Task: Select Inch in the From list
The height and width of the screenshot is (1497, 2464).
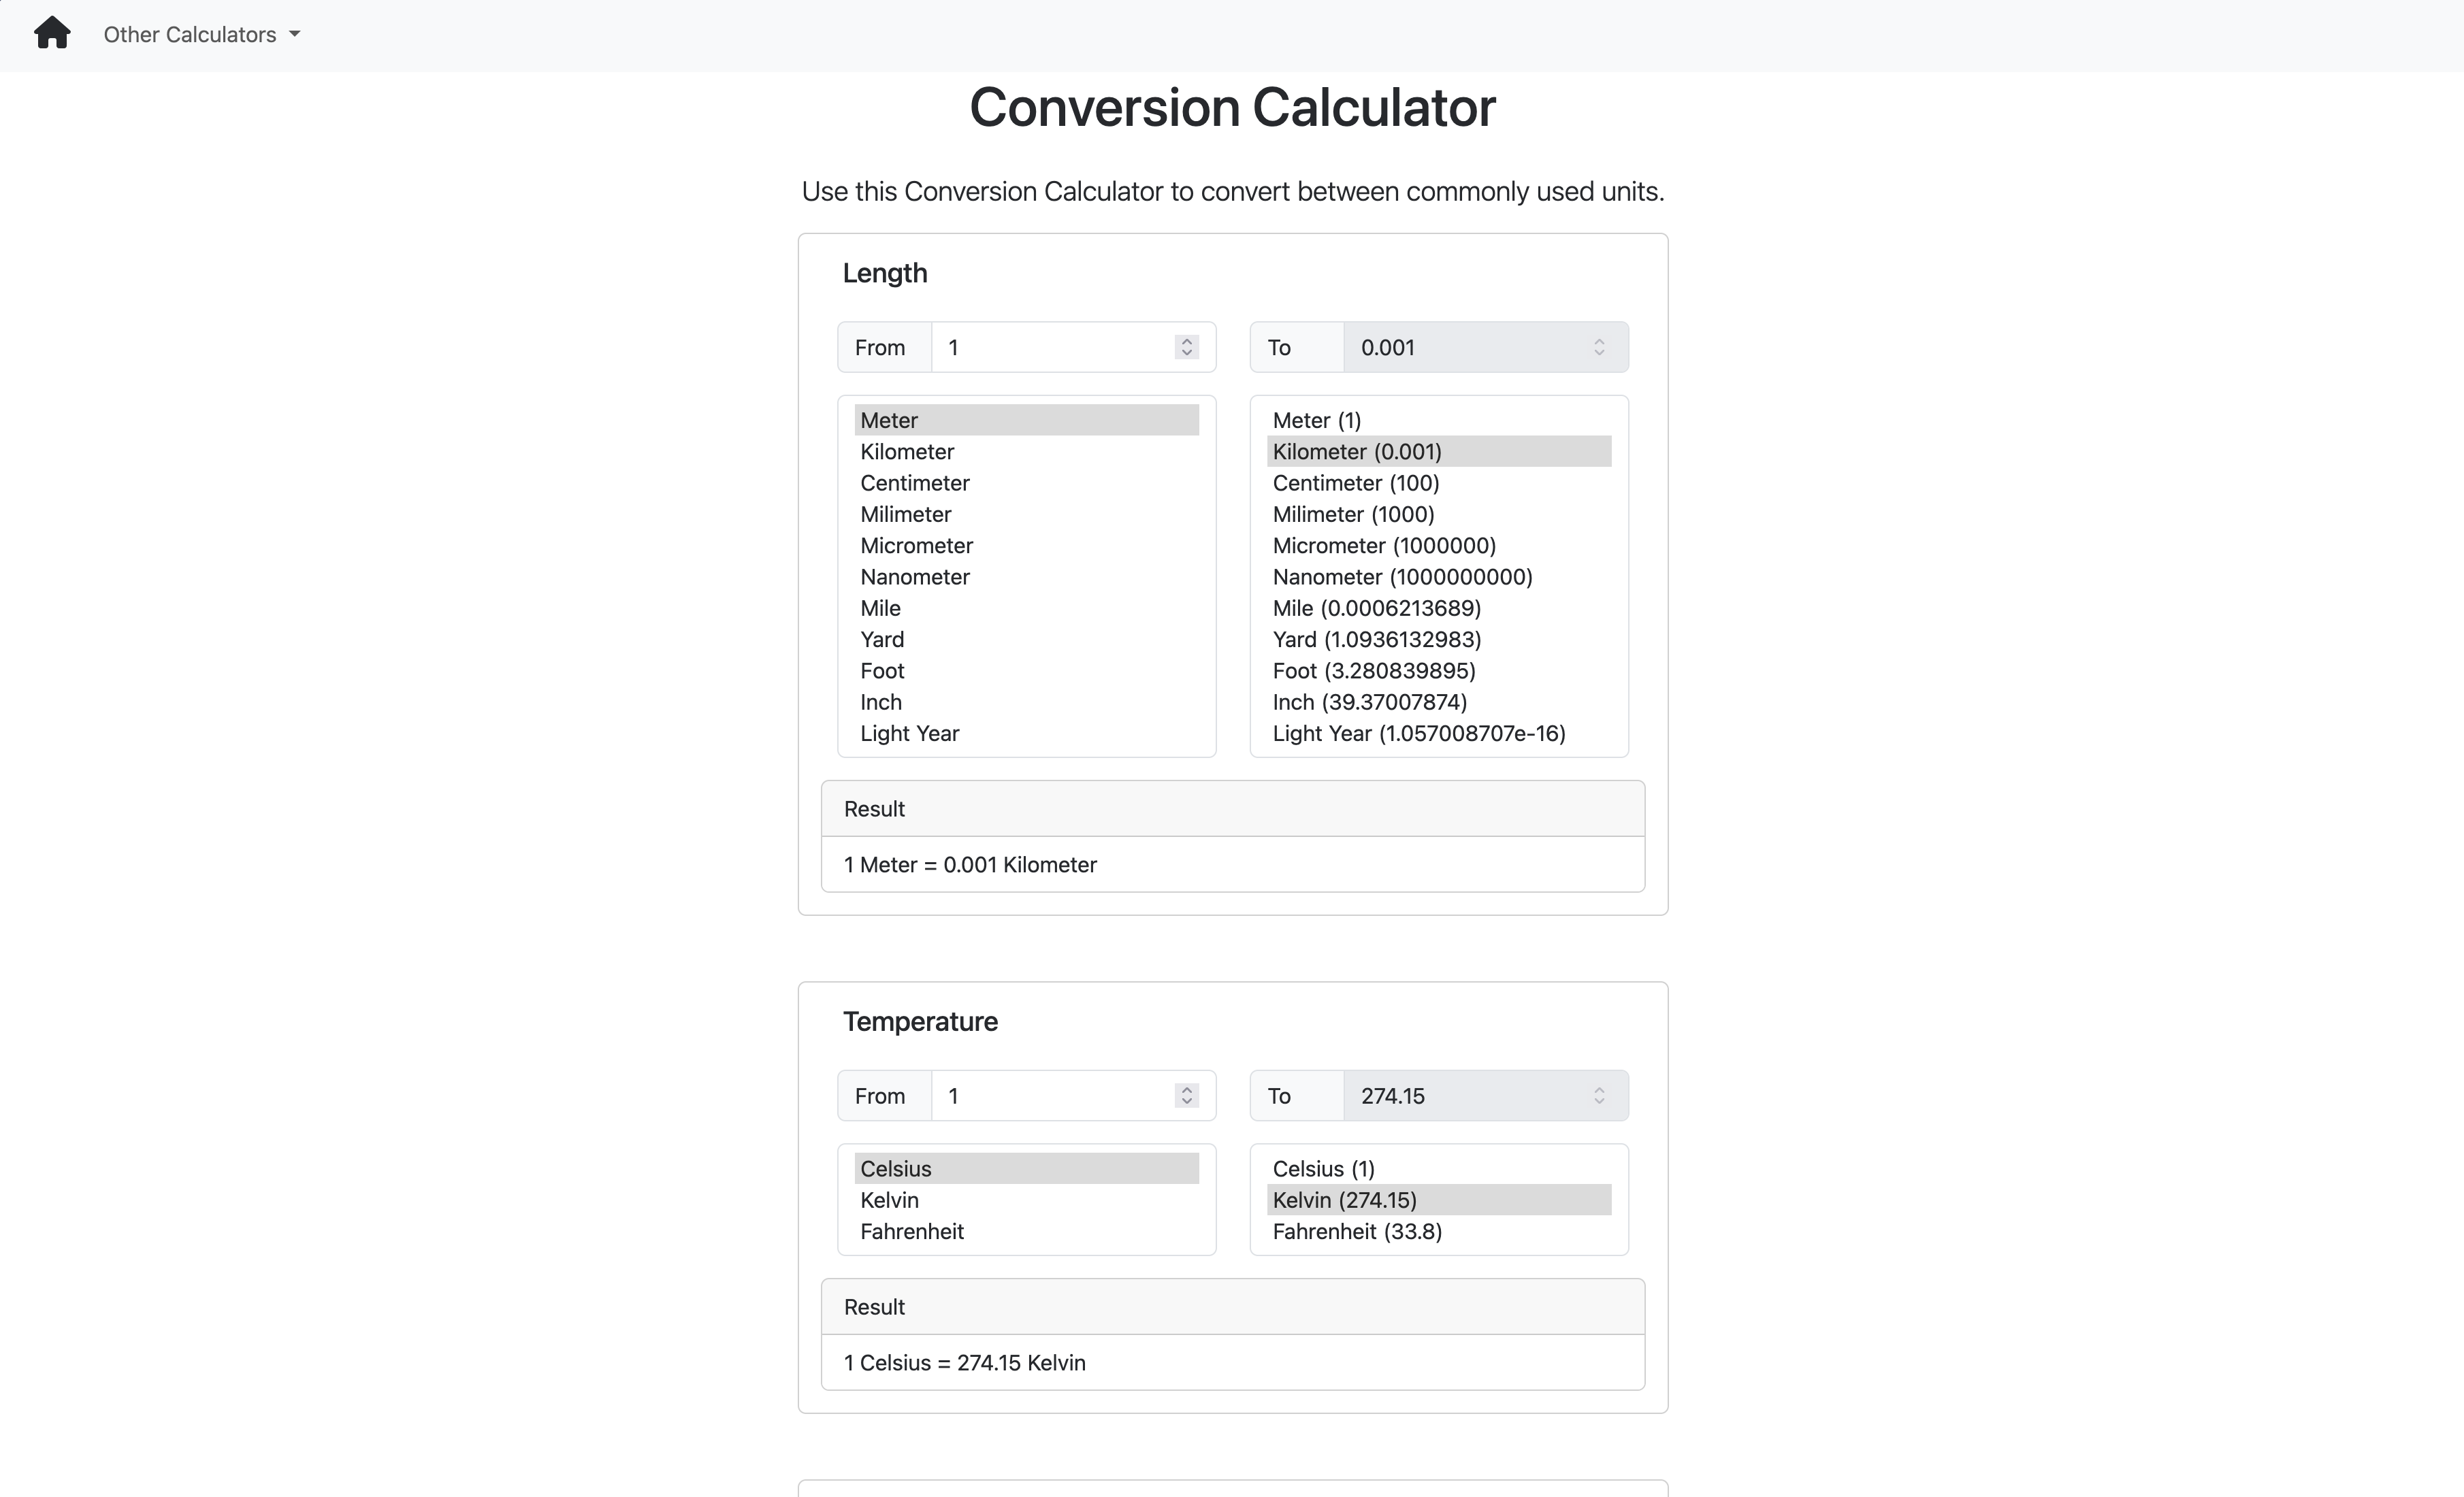Action: pyautogui.click(x=1026, y=702)
